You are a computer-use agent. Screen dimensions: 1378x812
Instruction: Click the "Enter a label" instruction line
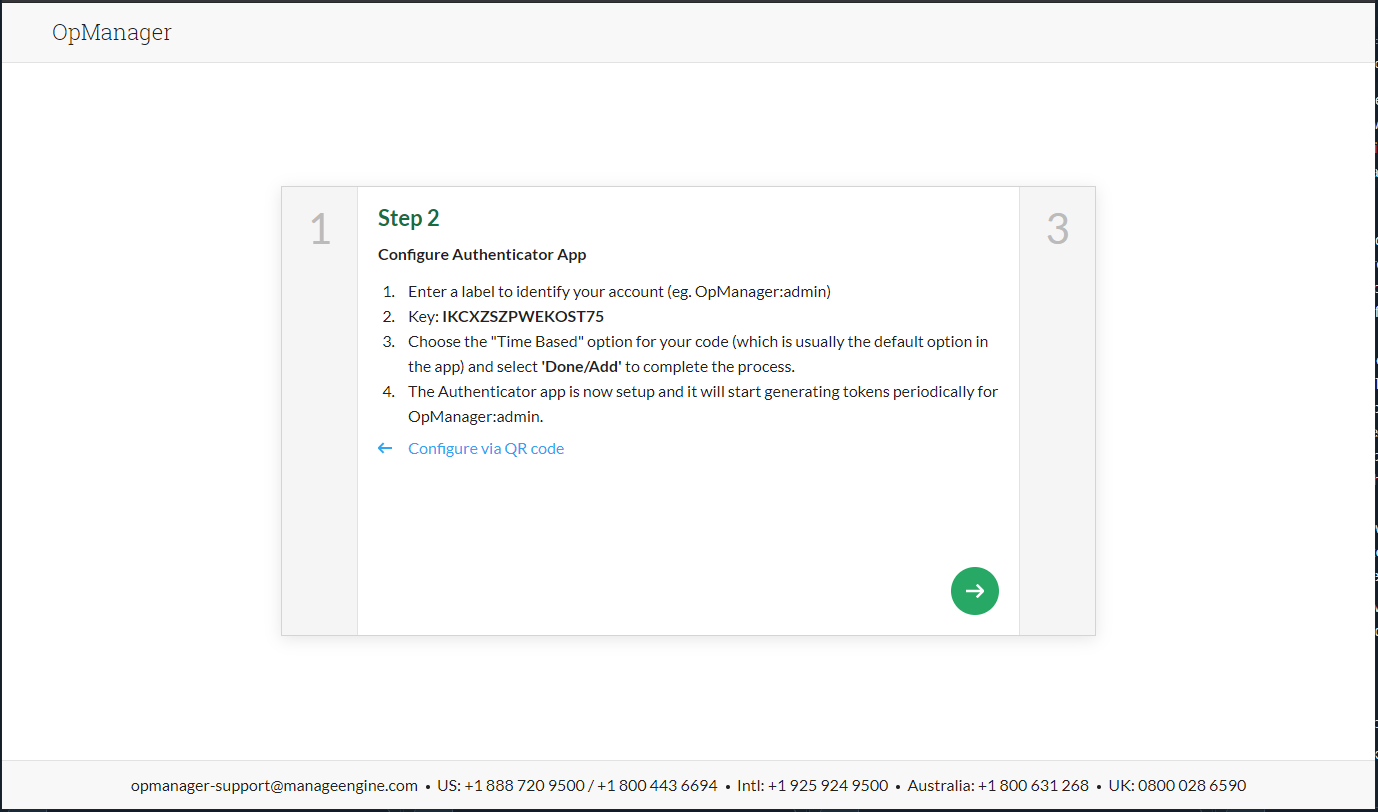tap(619, 292)
